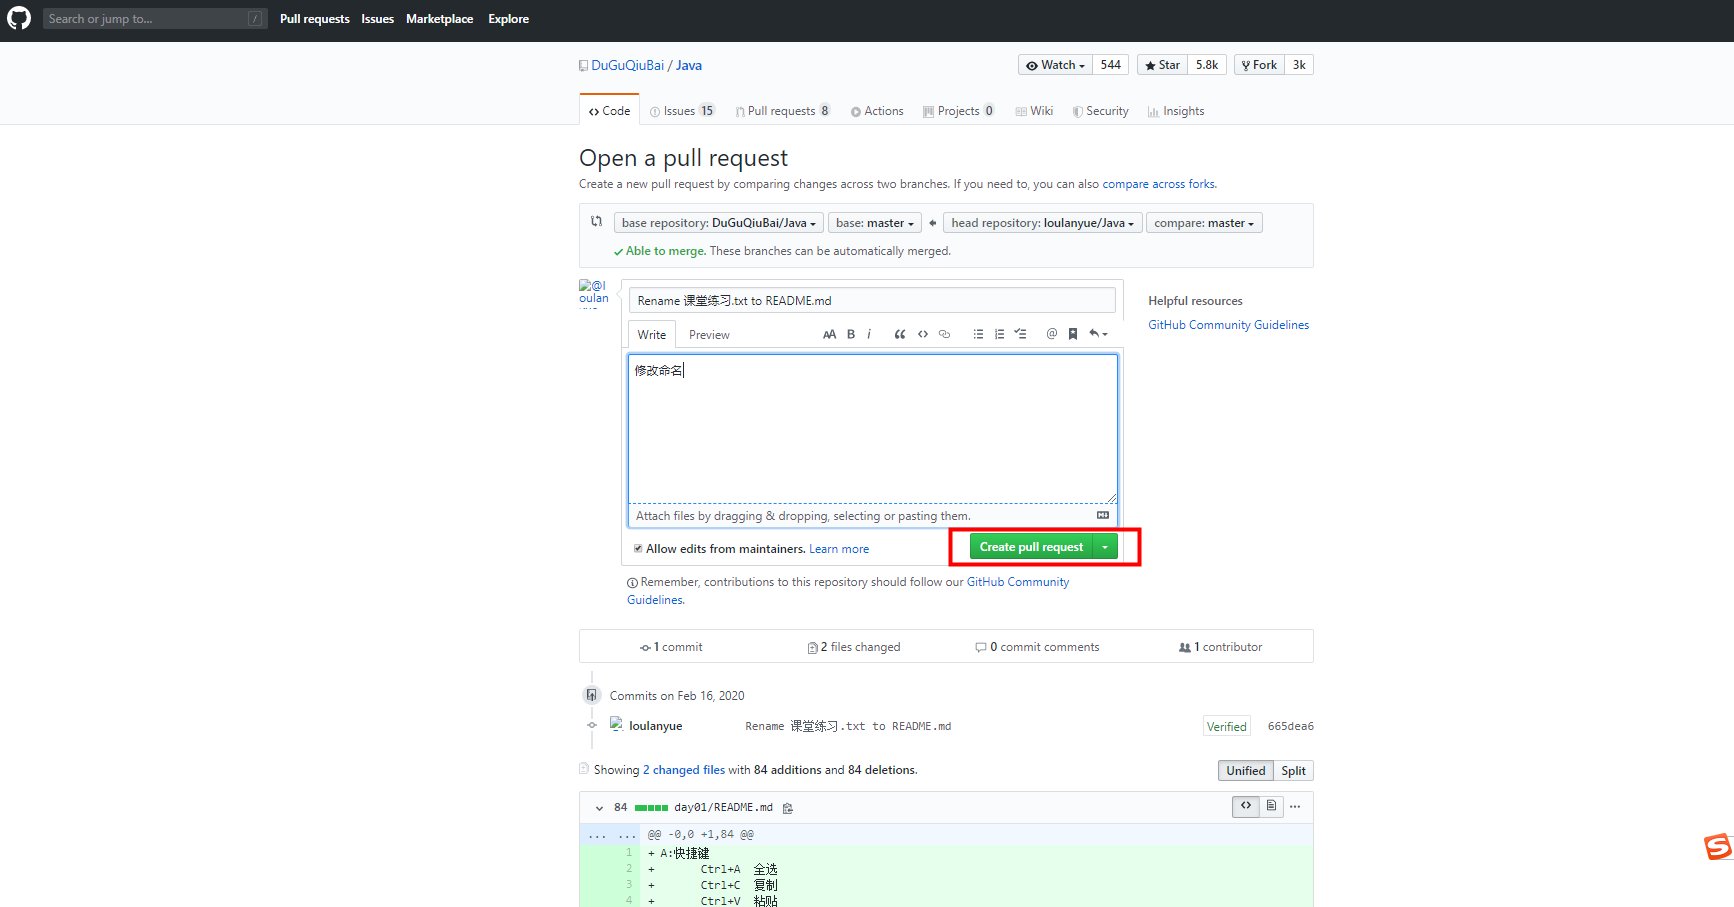Show source diff view icon
This screenshot has width=1734, height=907.
[x=1246, y=806]
